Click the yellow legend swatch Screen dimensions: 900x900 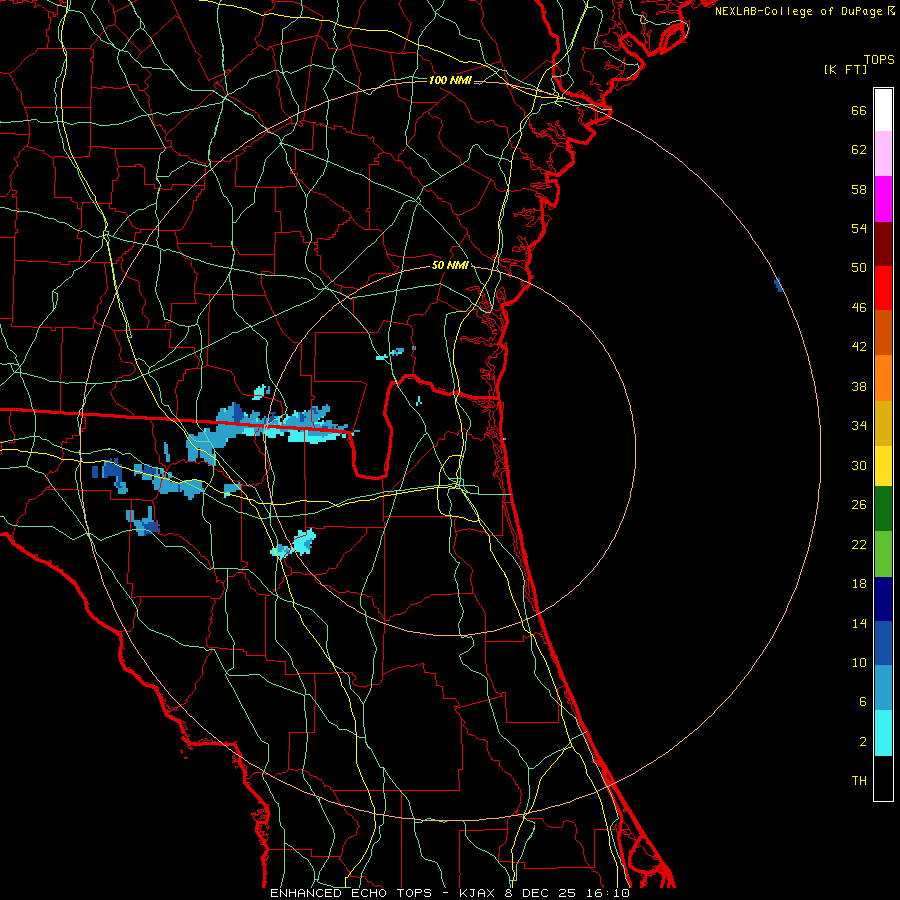[x=883, y=466]
